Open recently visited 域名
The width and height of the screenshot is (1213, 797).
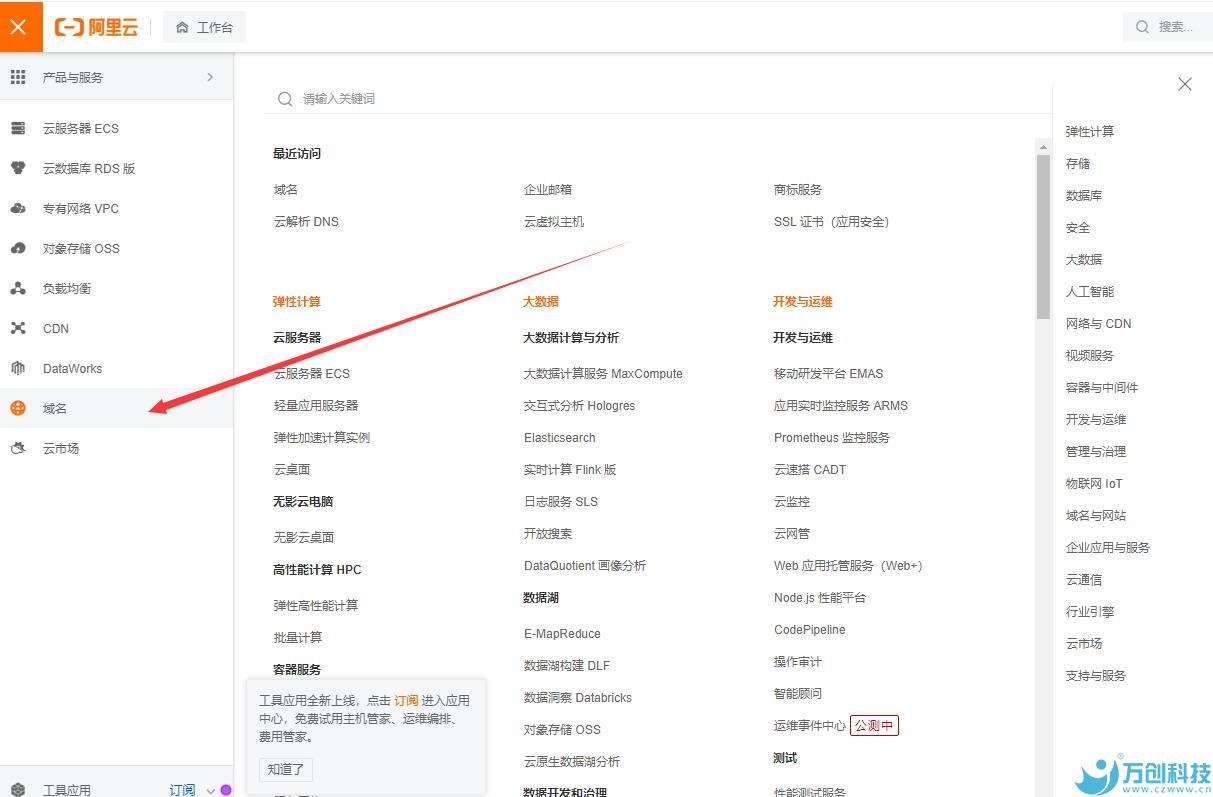tap(286, 189)
